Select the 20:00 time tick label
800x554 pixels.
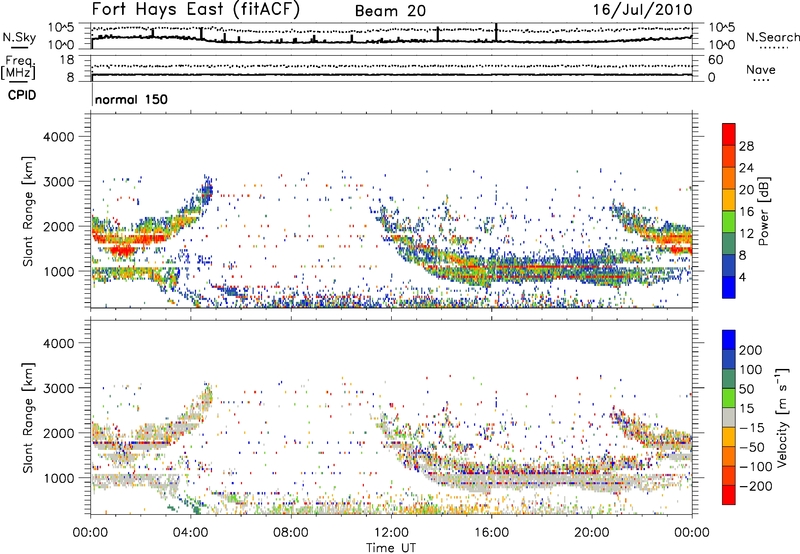(x=591, y=533)
